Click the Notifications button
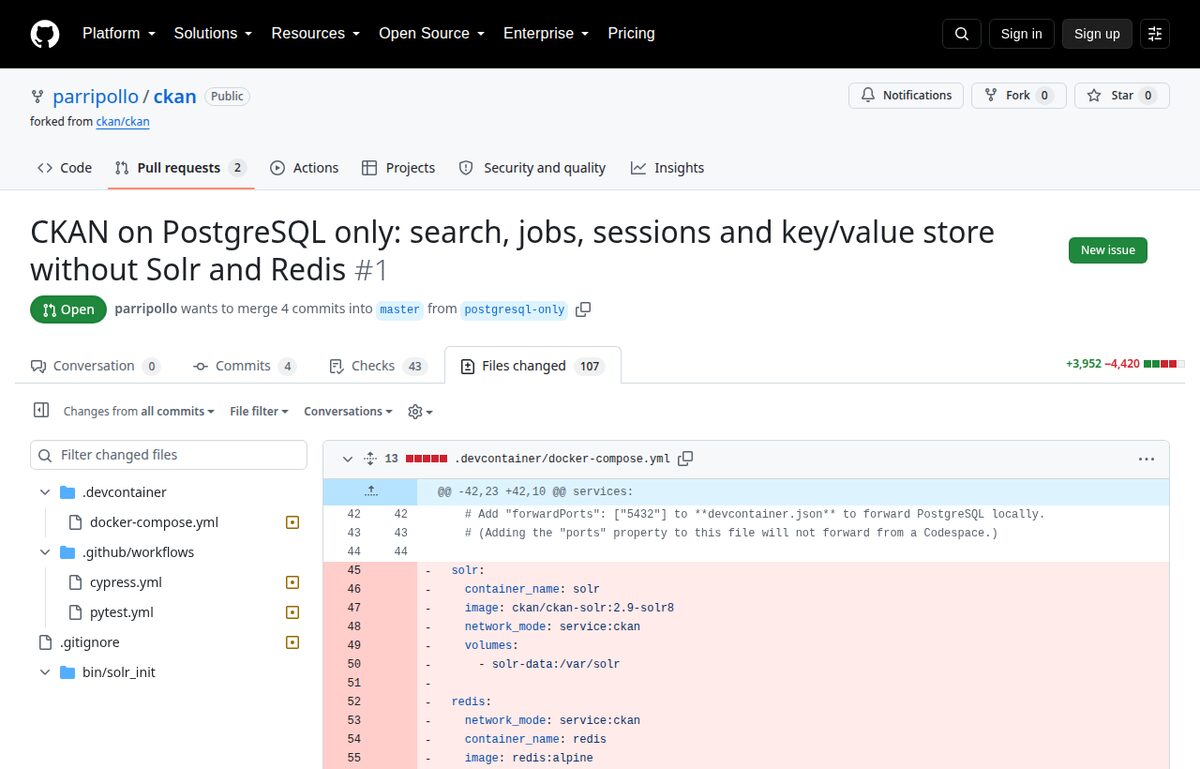The image size is (1200, 769). (x=906, y=95)
